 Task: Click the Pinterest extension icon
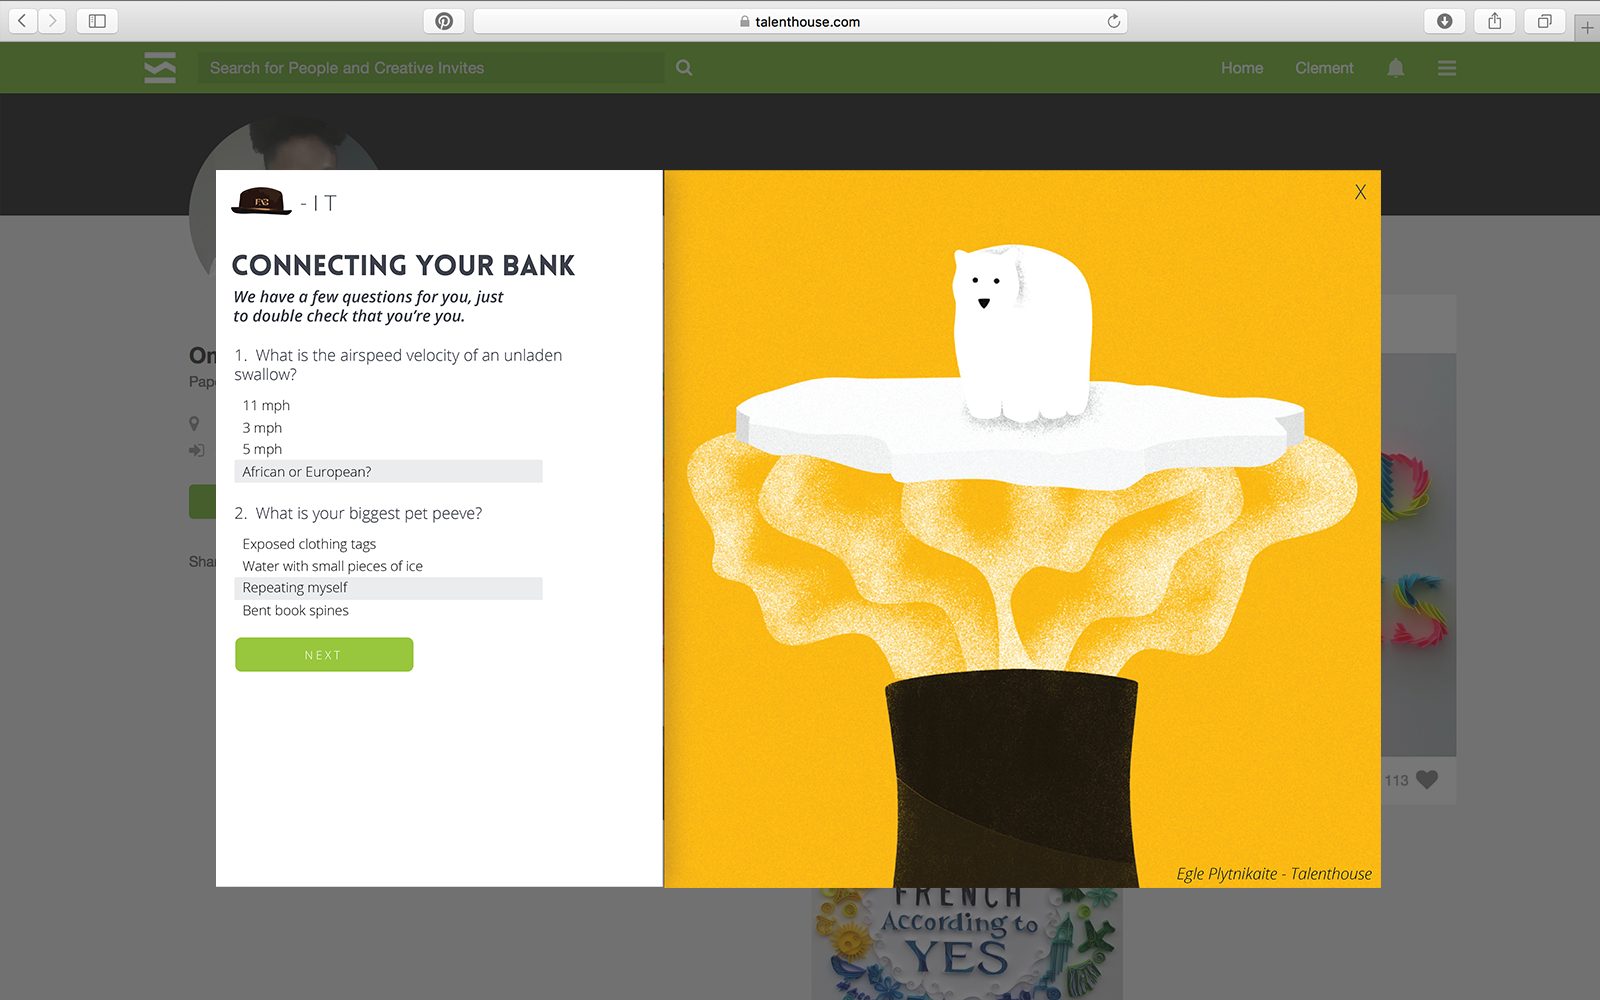click(x=444, y=21)
